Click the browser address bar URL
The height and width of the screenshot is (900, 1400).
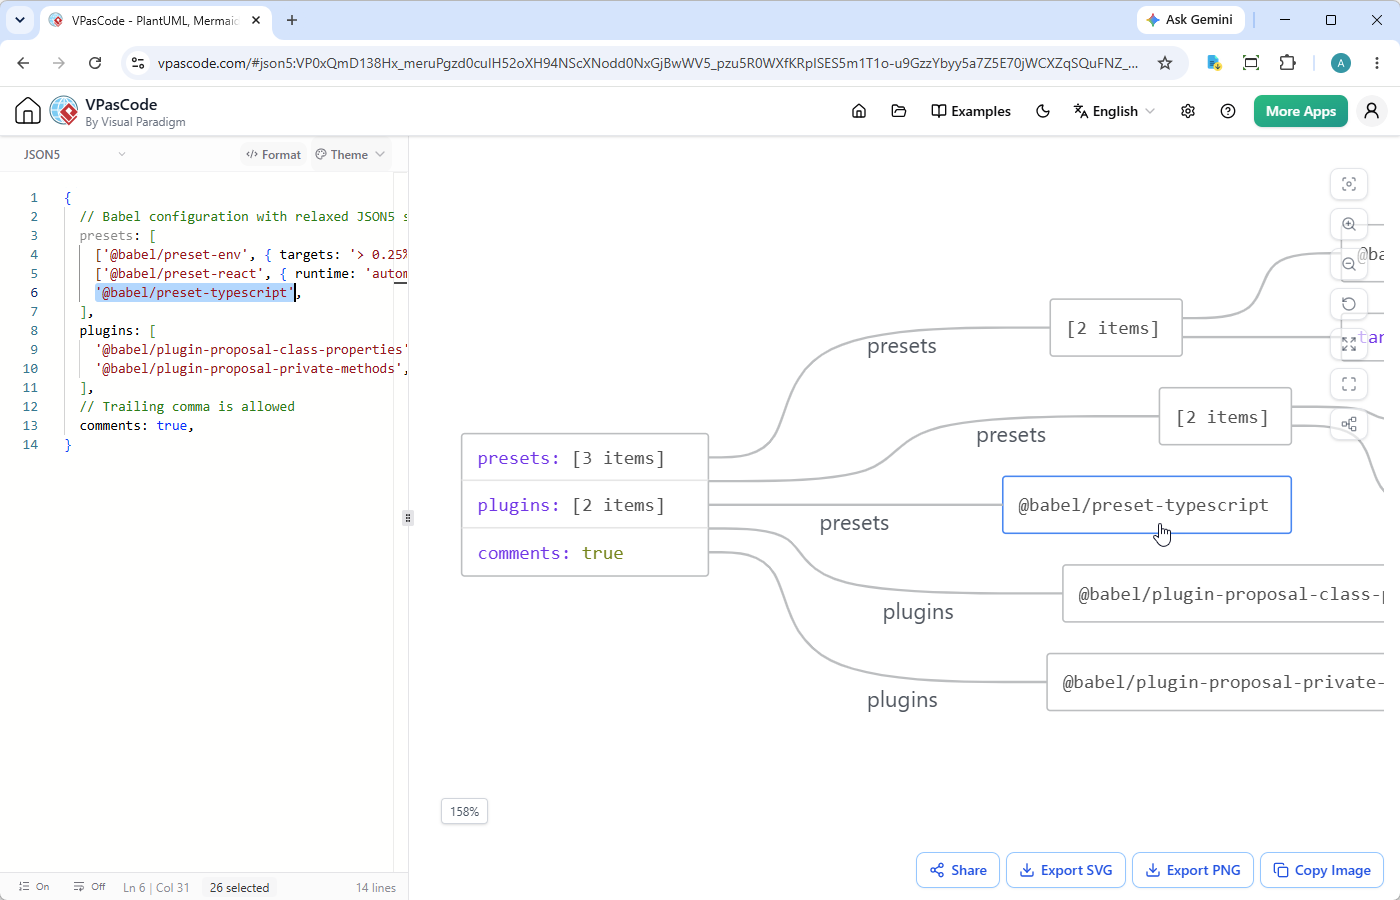point(647,63)
